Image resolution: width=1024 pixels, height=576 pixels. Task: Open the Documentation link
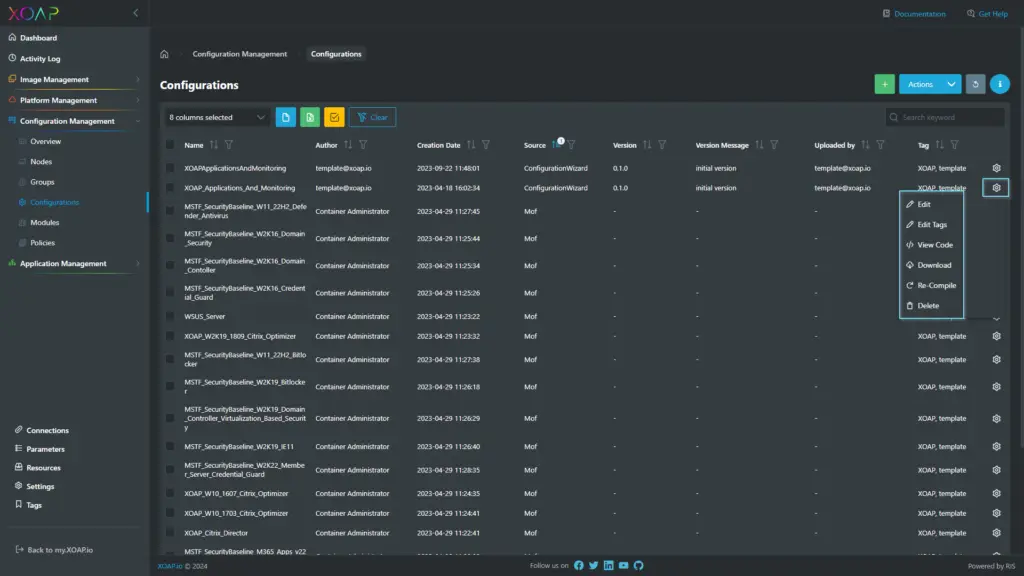tap(914, 14)
